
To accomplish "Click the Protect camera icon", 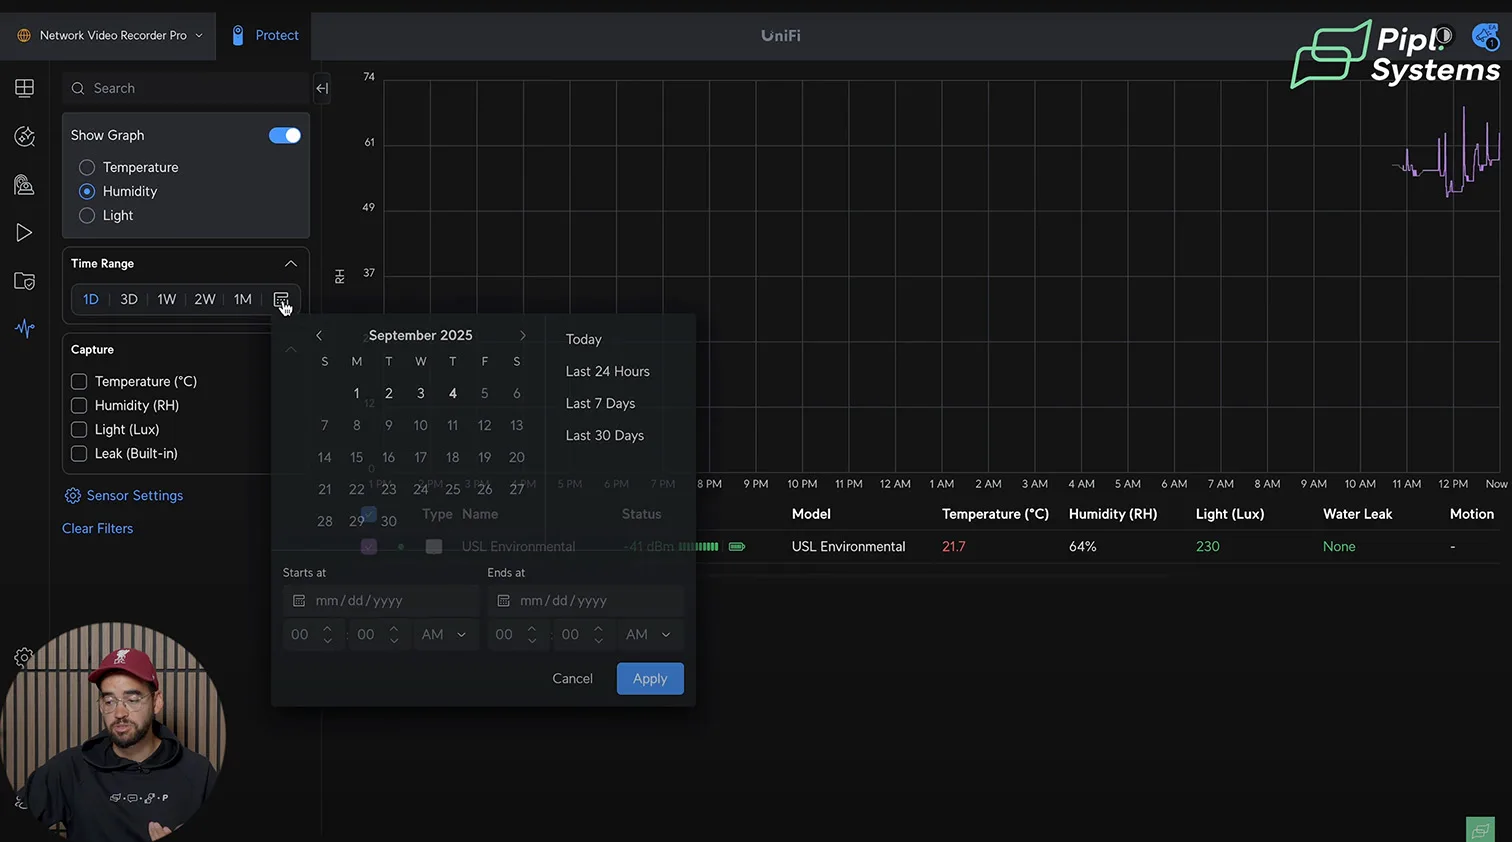I will (238, 35).
